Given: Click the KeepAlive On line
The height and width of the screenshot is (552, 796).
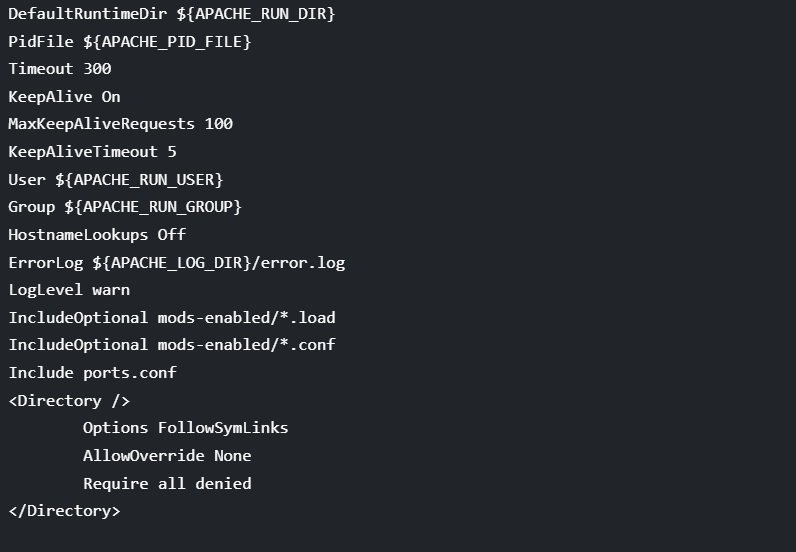Looking at the screenshot, I should 64,96.
